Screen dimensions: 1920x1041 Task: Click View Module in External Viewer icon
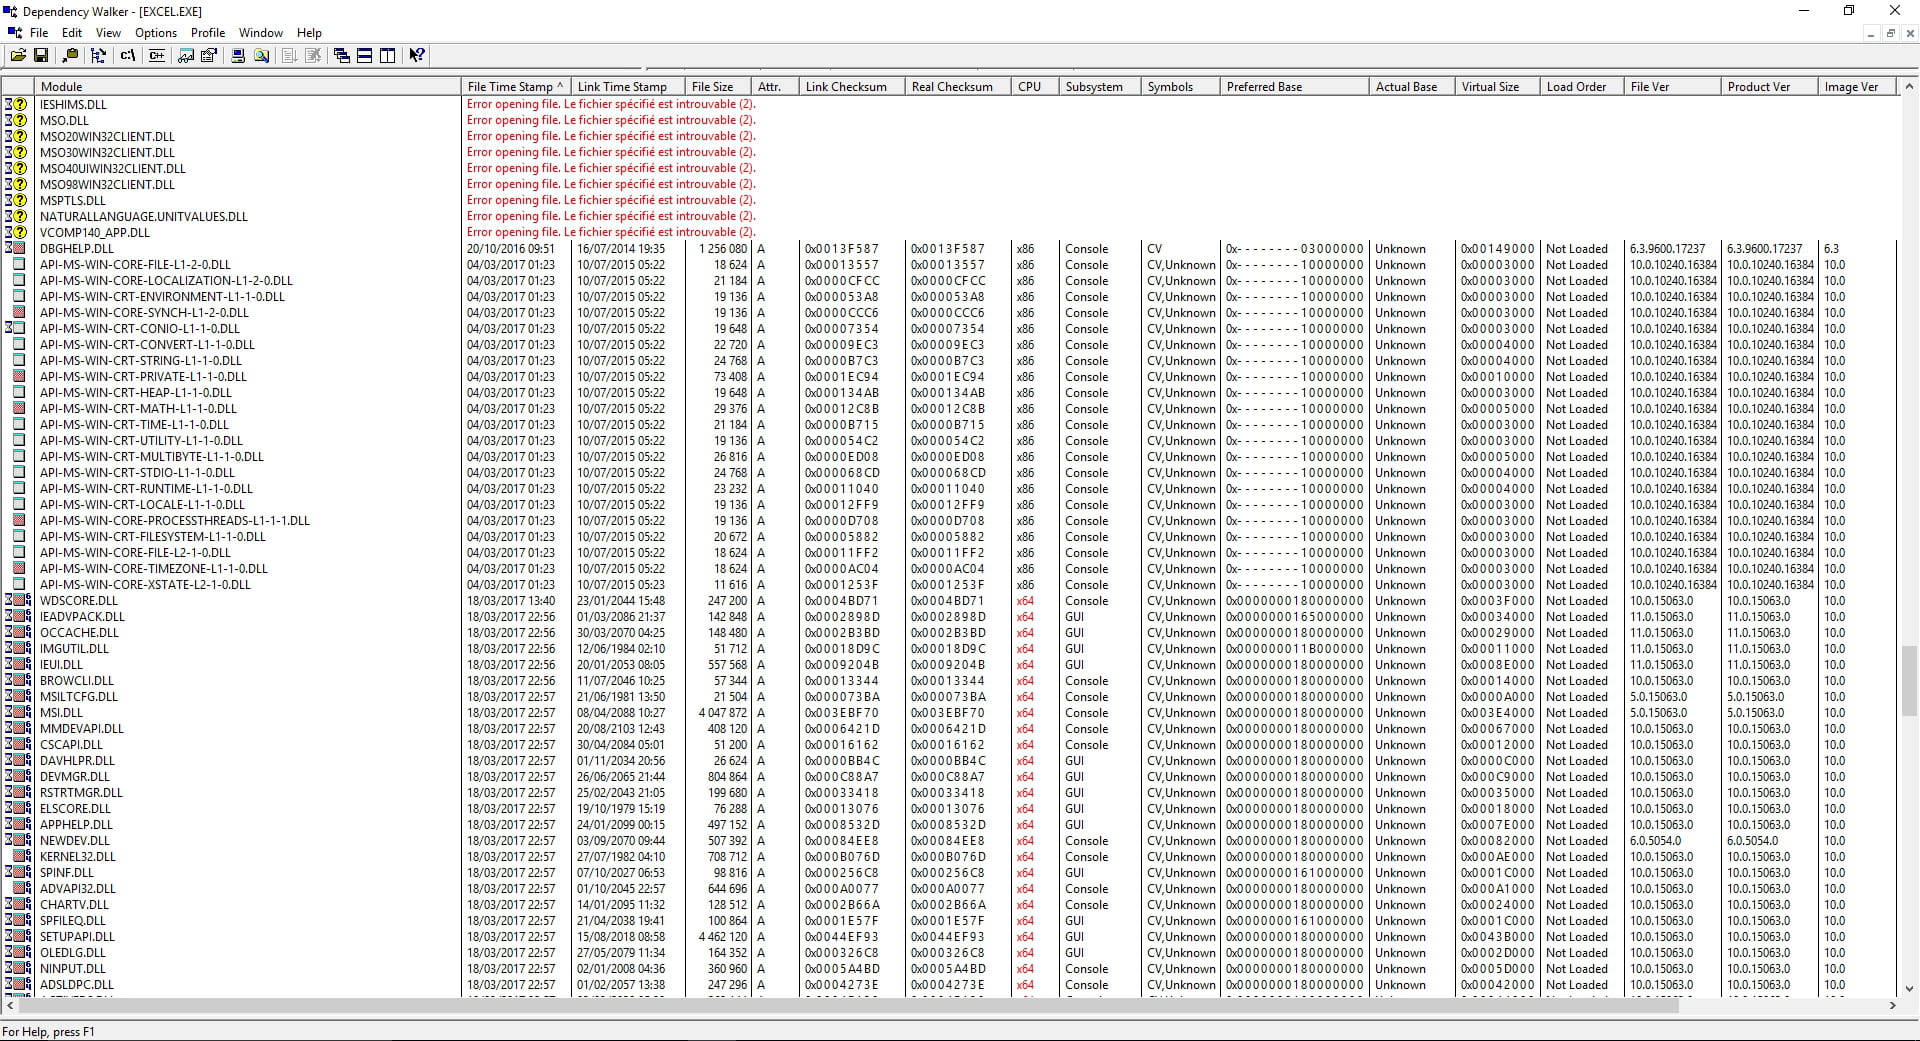pyautogui.click(x=186, y=56)
